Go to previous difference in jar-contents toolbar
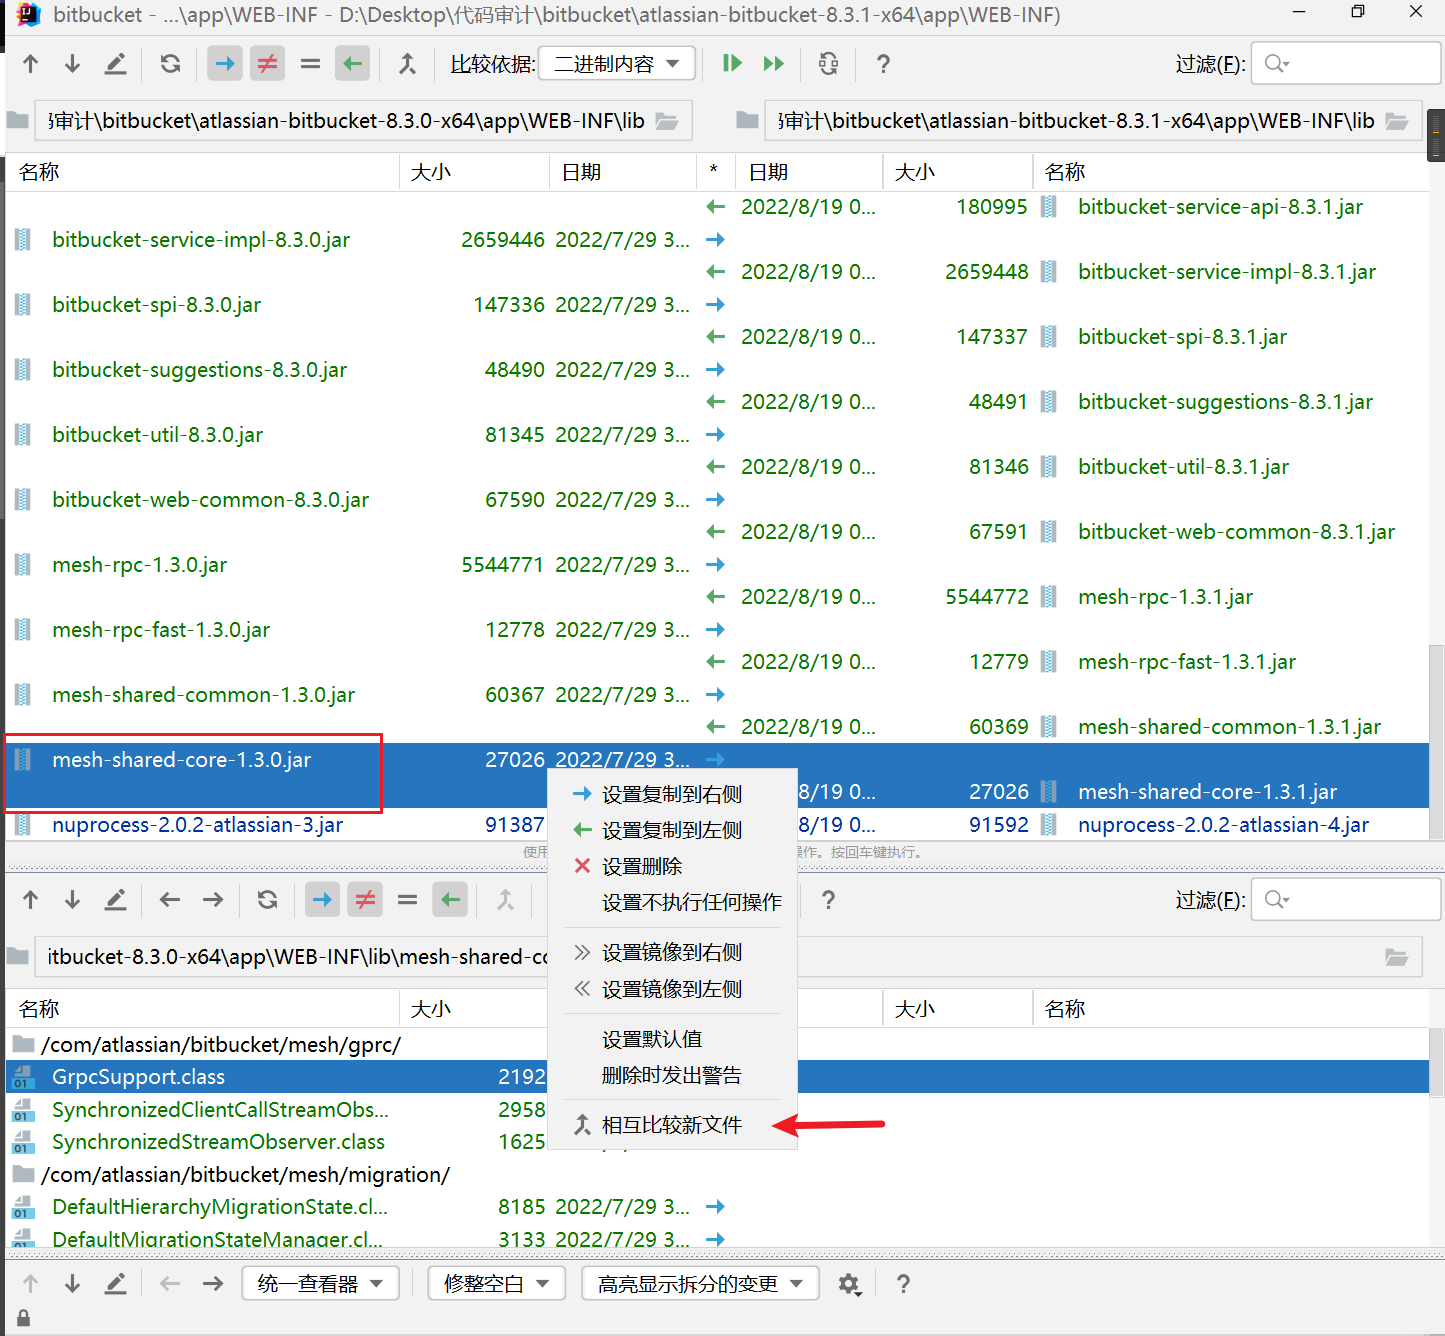The image size is (1445, 1336). coord(31,900)
